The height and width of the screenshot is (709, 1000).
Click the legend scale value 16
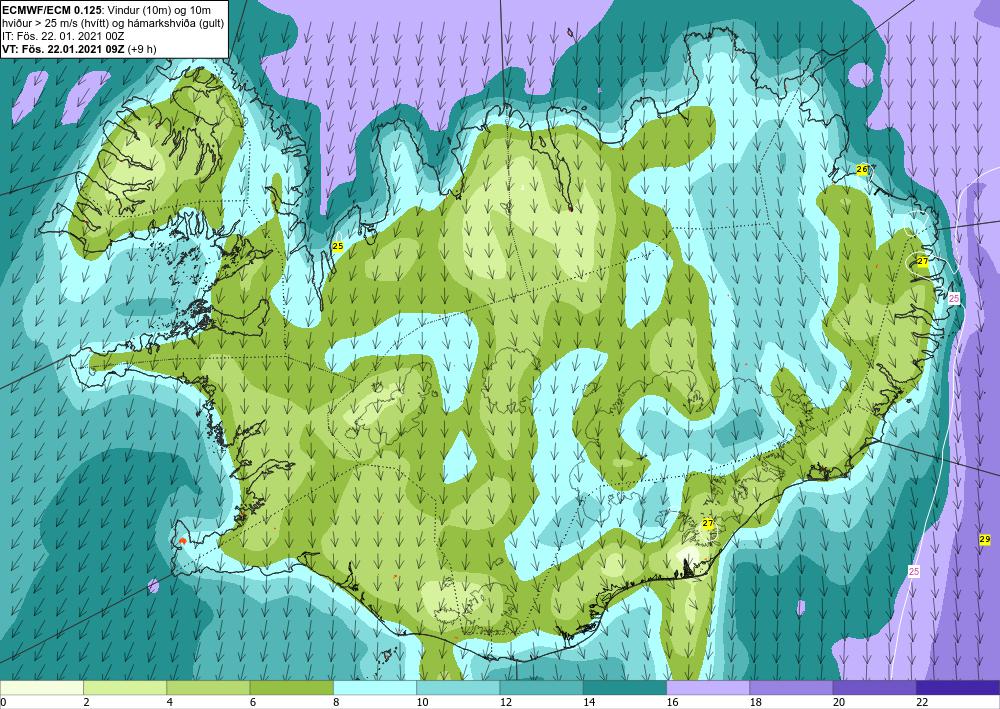pos(672,702)
